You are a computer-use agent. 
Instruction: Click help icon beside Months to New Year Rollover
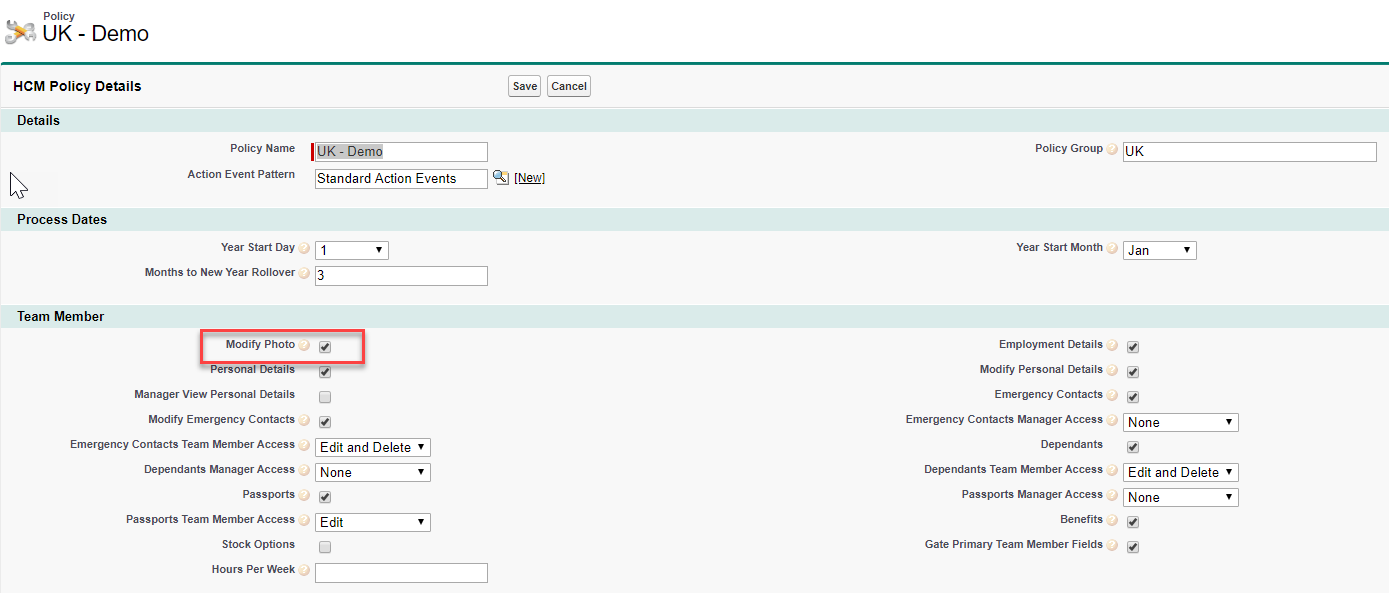[x=304, y=273]
